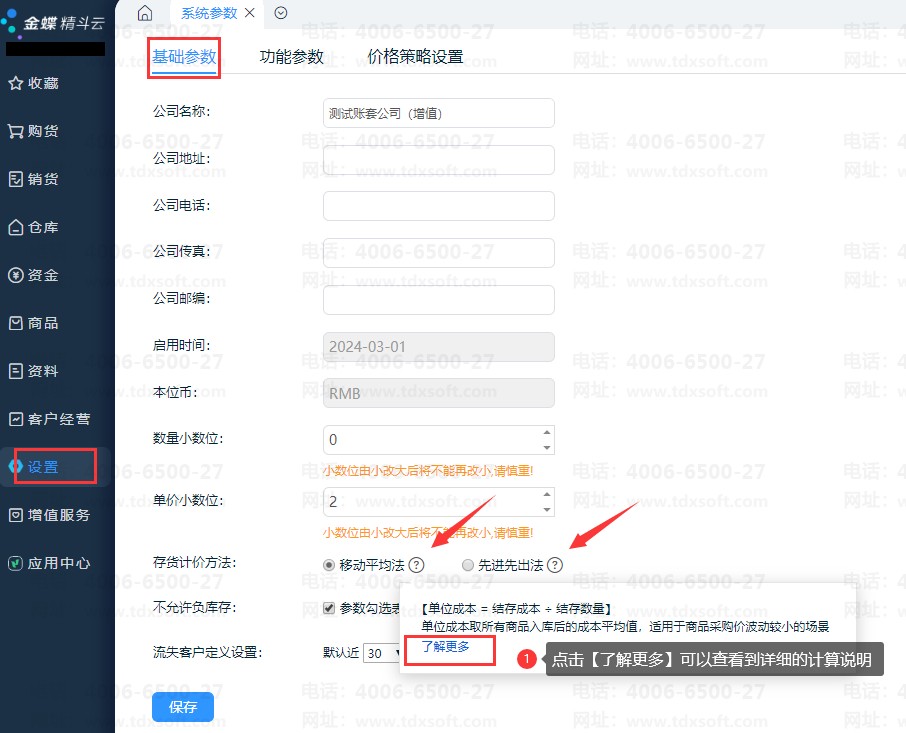Close the 系统参数 tab
This screenshot has height=733, width=906.
[x=249, y=13]
